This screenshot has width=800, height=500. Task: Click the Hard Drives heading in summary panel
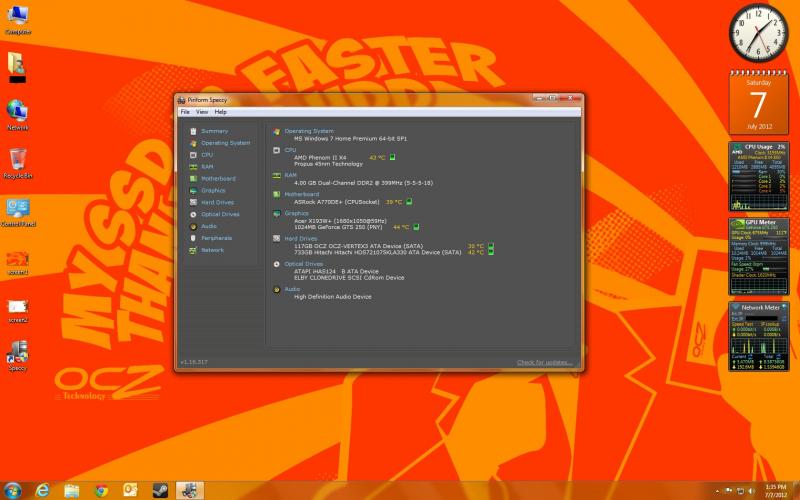point(301,239)
